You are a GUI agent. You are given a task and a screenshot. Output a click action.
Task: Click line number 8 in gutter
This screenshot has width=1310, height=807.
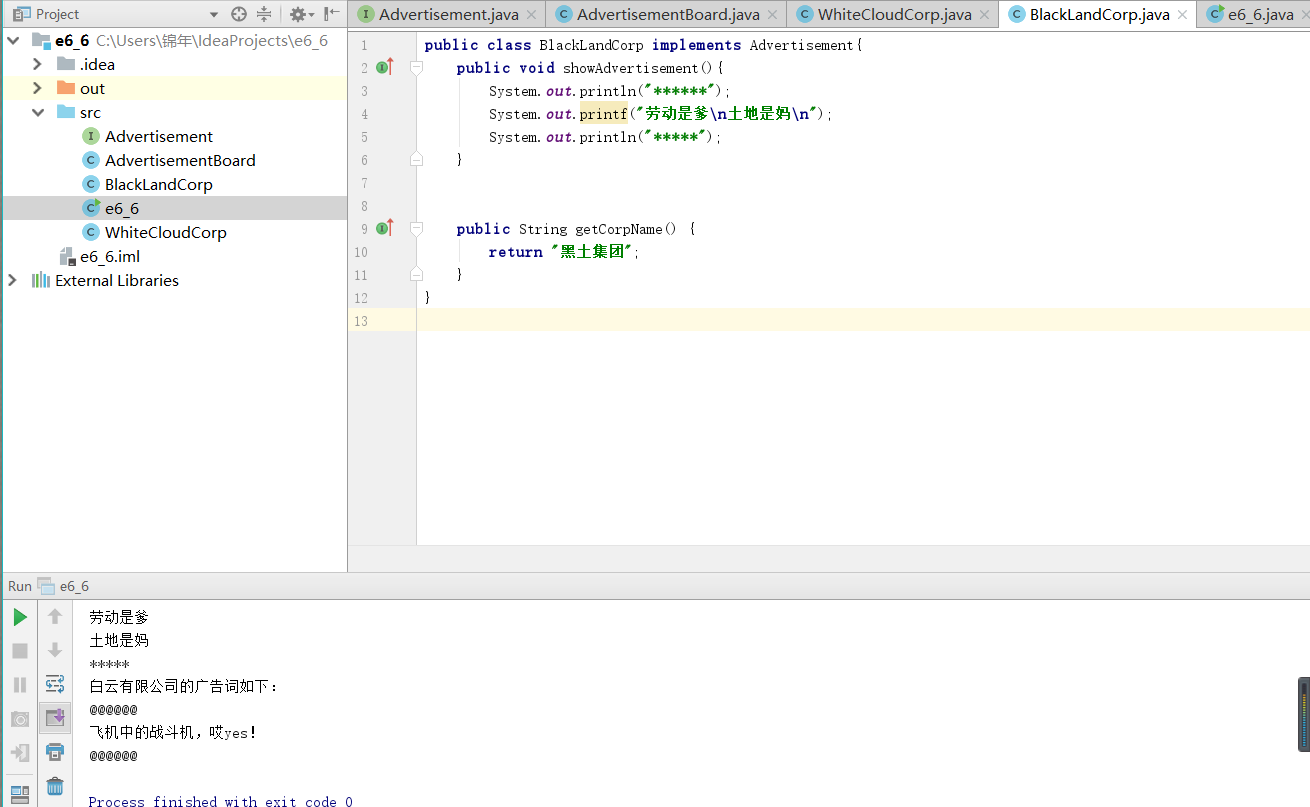(x=364, y=206)
